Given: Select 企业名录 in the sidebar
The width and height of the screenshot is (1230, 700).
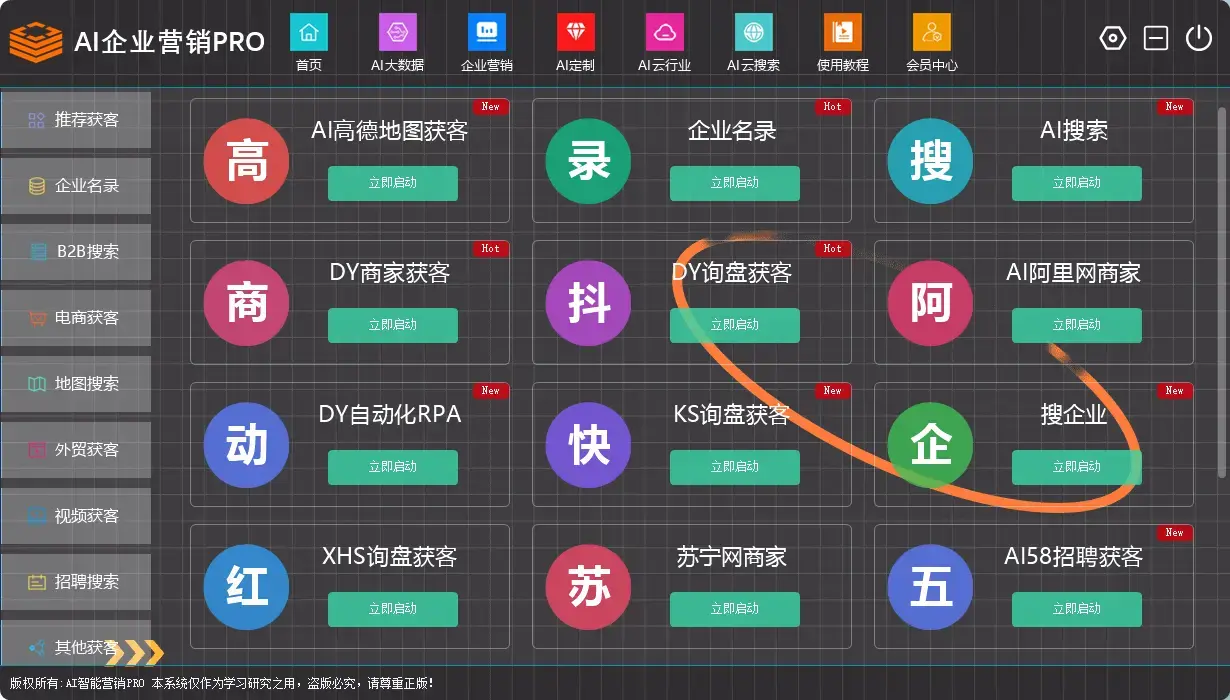Looking at the screenshot, I should pyautogui.click(x=76, y=186).
